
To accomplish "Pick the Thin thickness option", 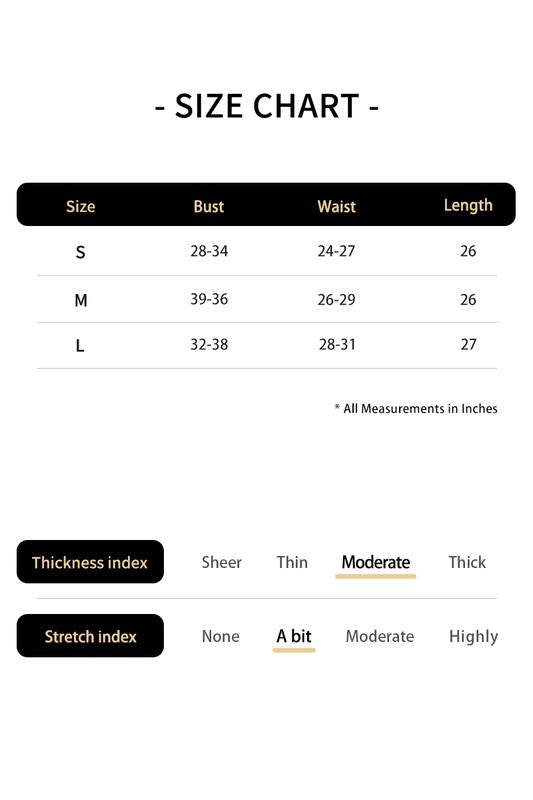I will coord(292,562).
